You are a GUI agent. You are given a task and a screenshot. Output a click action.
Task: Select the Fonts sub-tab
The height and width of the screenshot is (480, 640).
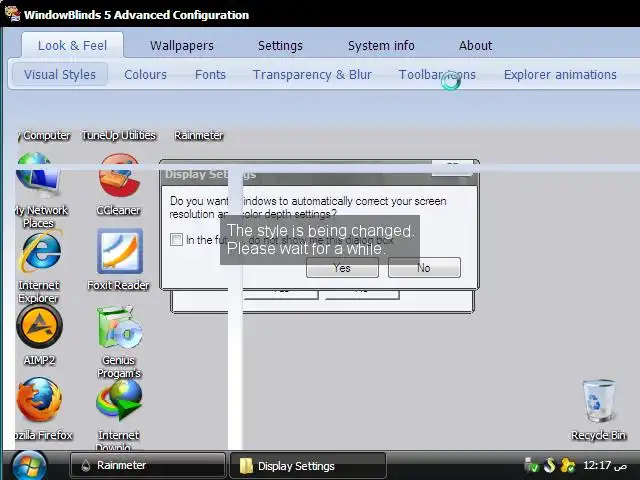210,74
